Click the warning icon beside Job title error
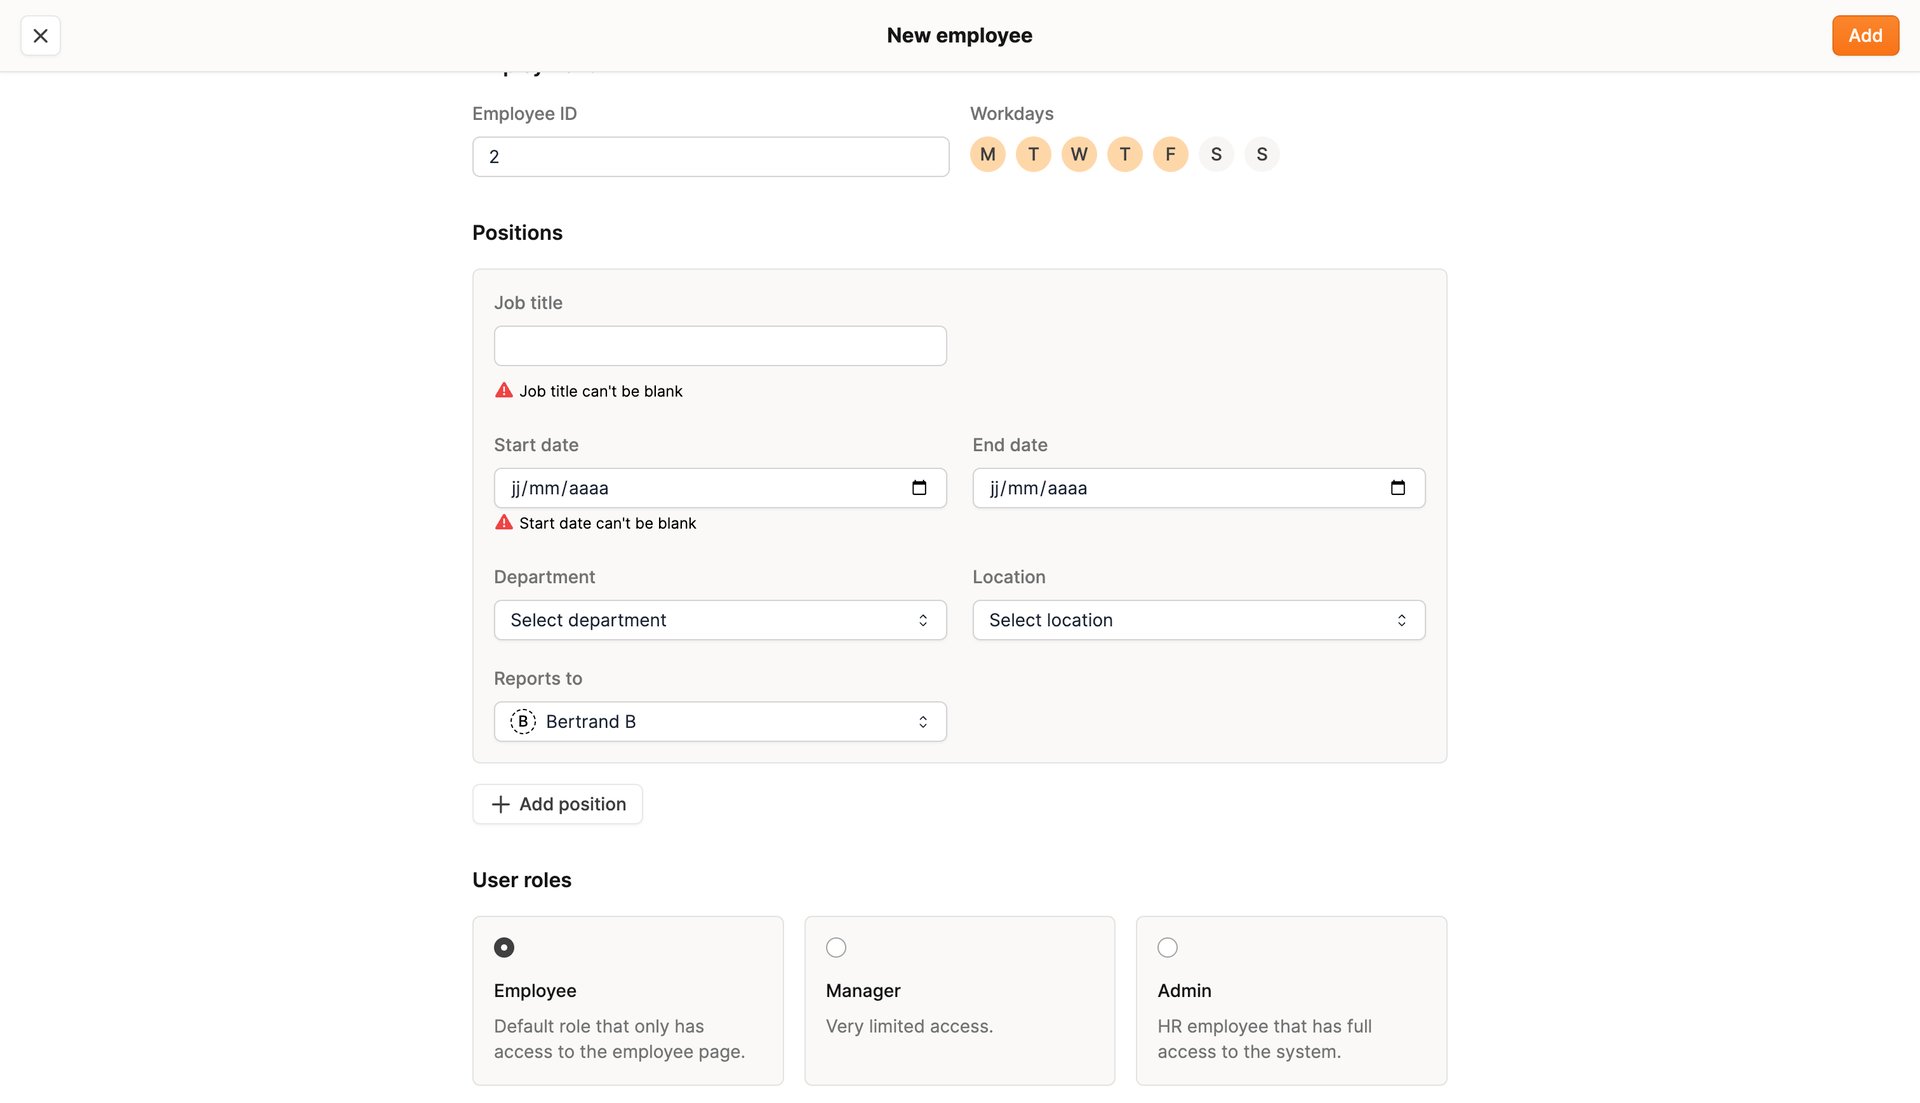Image resolution: width=1920 pixels, height=1103 pixels. click(x=504, y=390)
